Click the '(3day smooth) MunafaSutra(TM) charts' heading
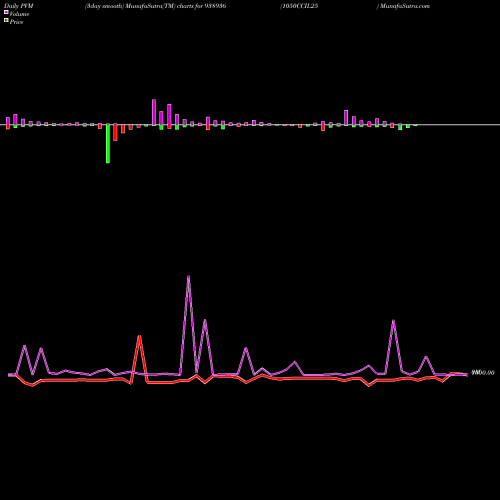Screen dimensions: 500x500 pyautogui.click(x=139, y=6)
